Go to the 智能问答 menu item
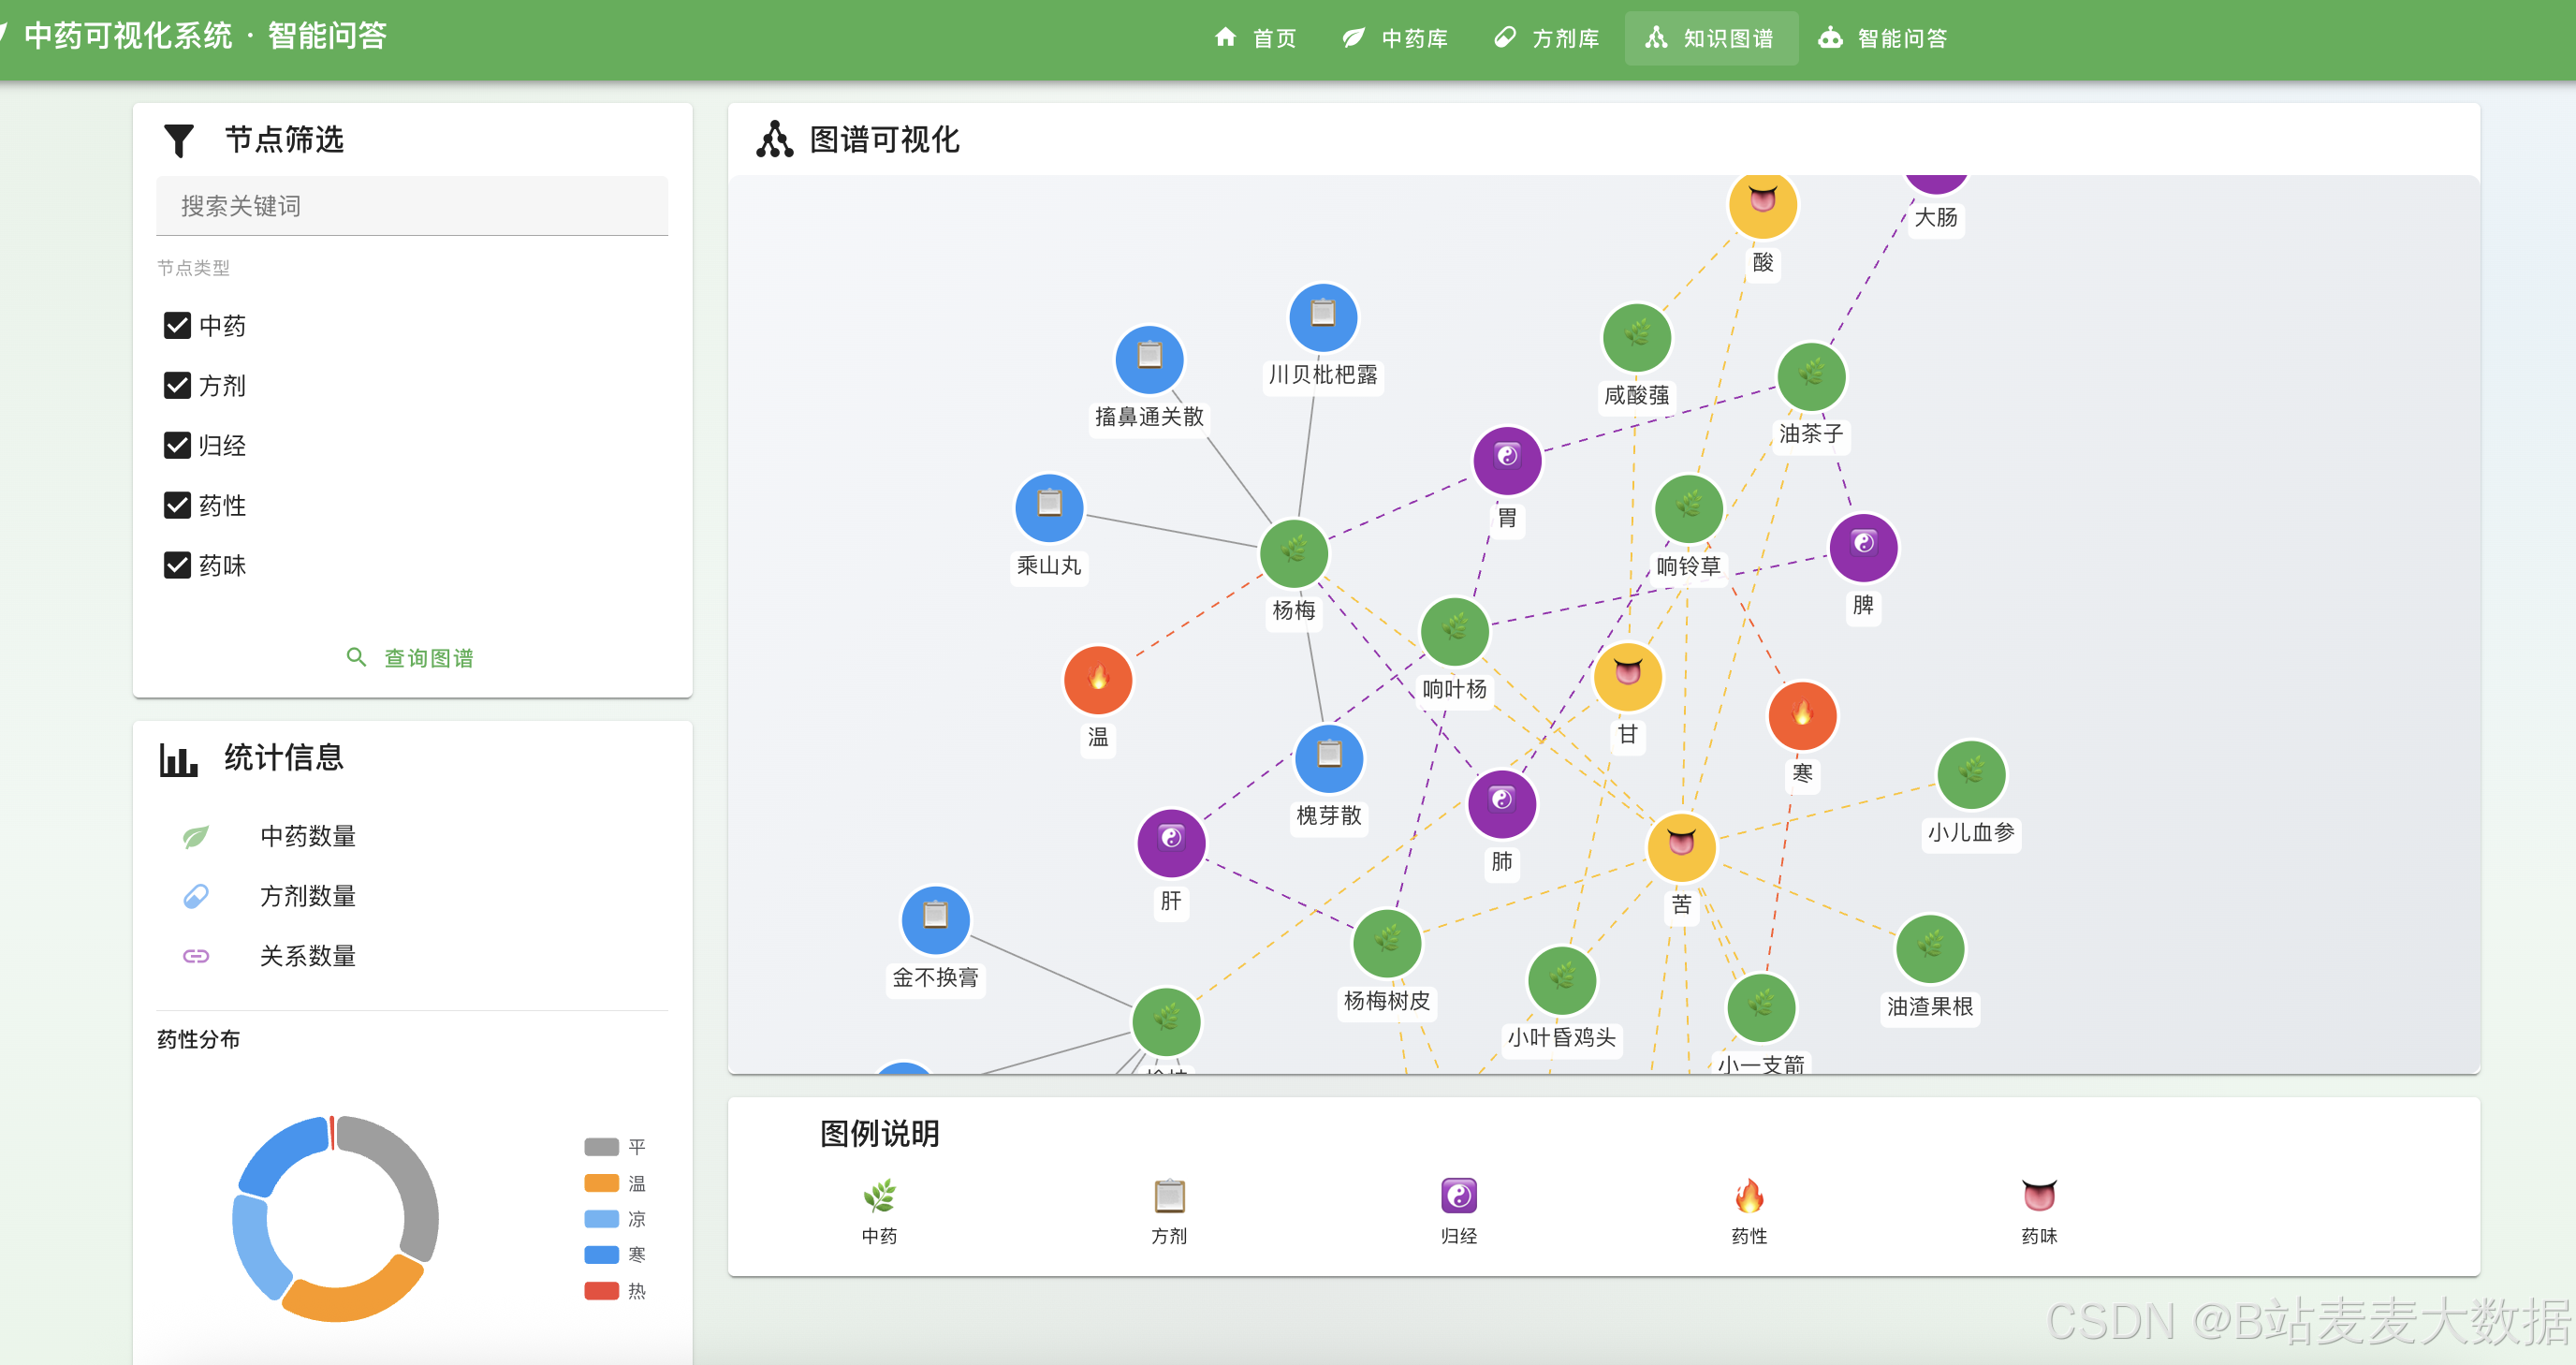 click(x=1882, y=38)
